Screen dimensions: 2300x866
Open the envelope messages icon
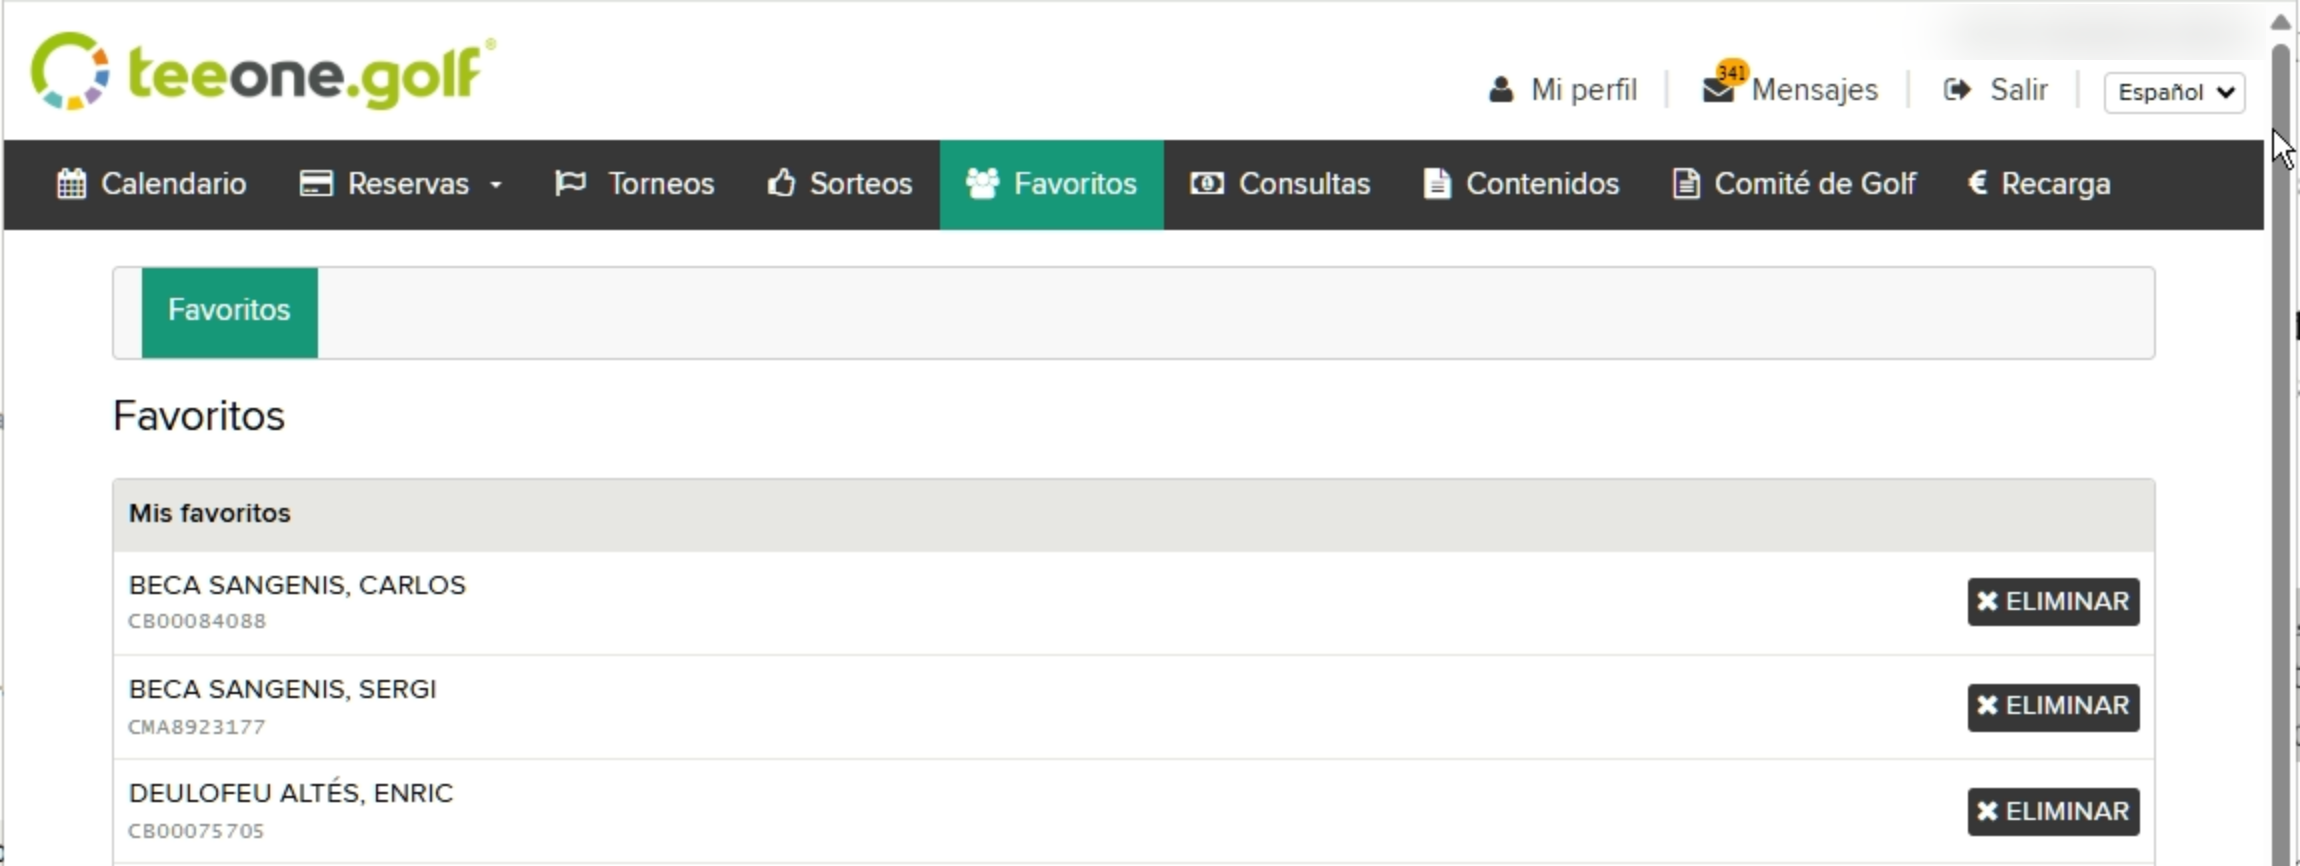[1718, 90]
